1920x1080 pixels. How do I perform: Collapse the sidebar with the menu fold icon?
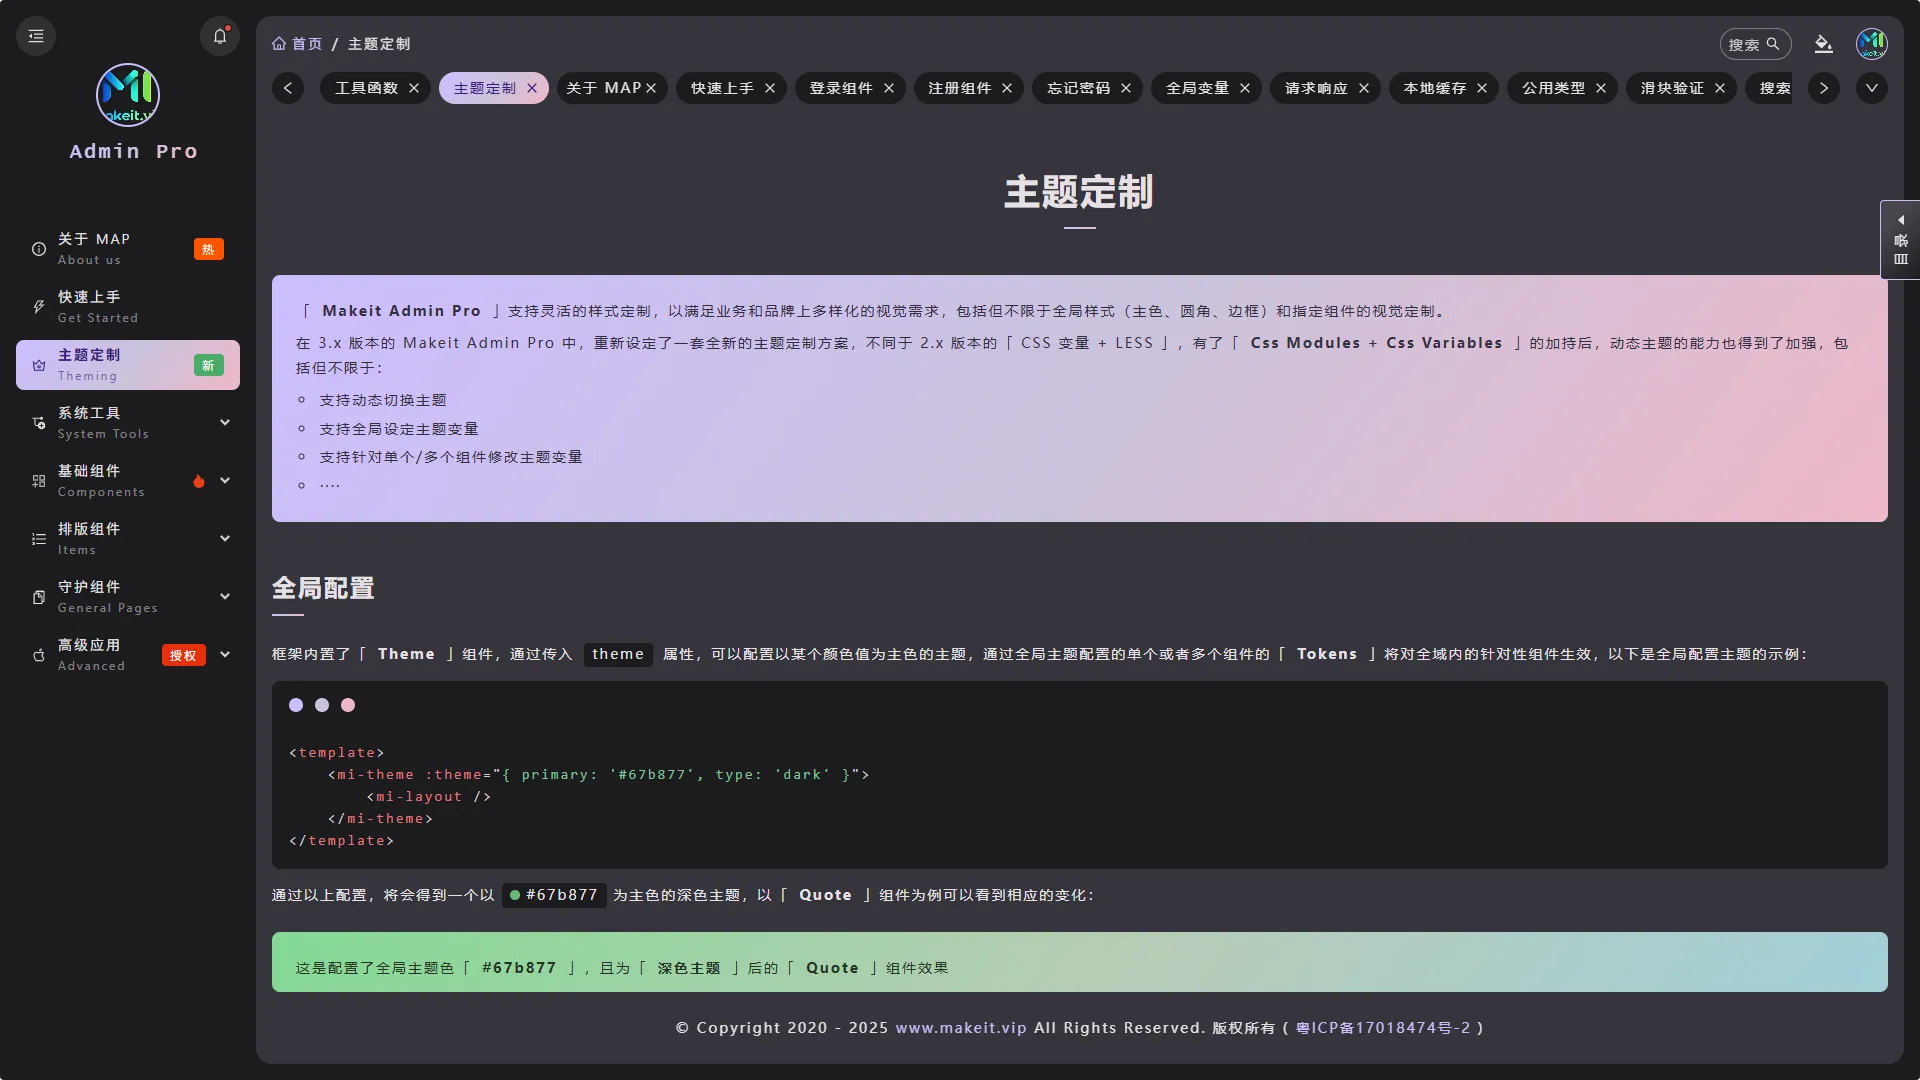[x=36, y=36]
